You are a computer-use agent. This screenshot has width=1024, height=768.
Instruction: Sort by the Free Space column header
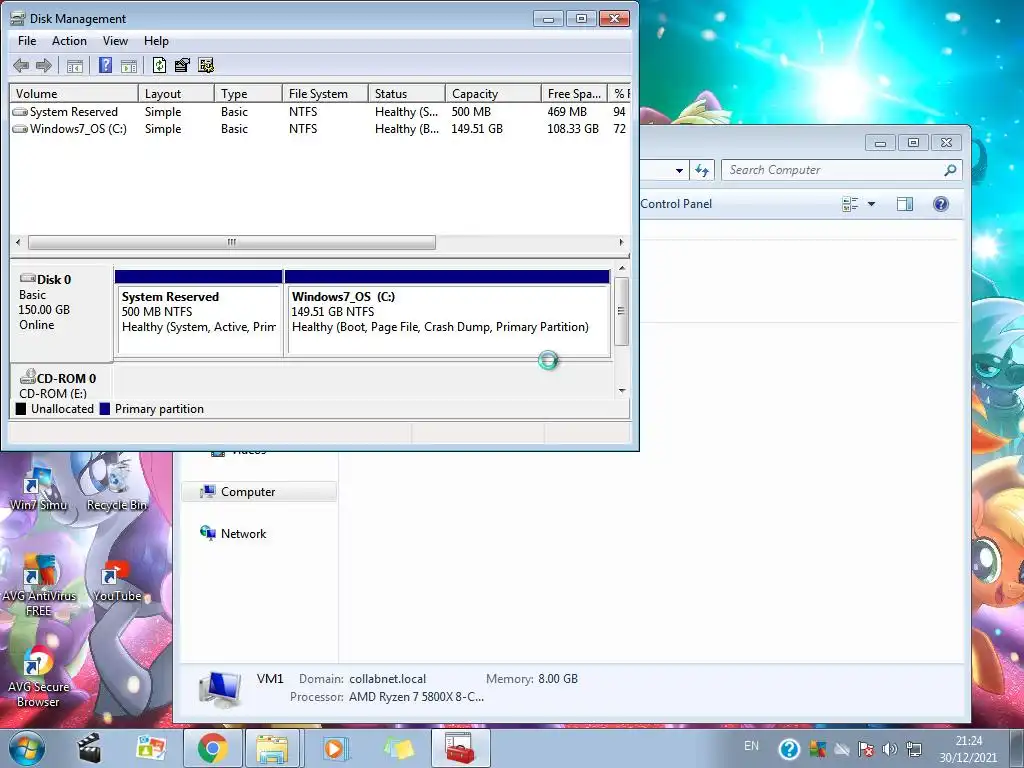[x=574, y=93]
